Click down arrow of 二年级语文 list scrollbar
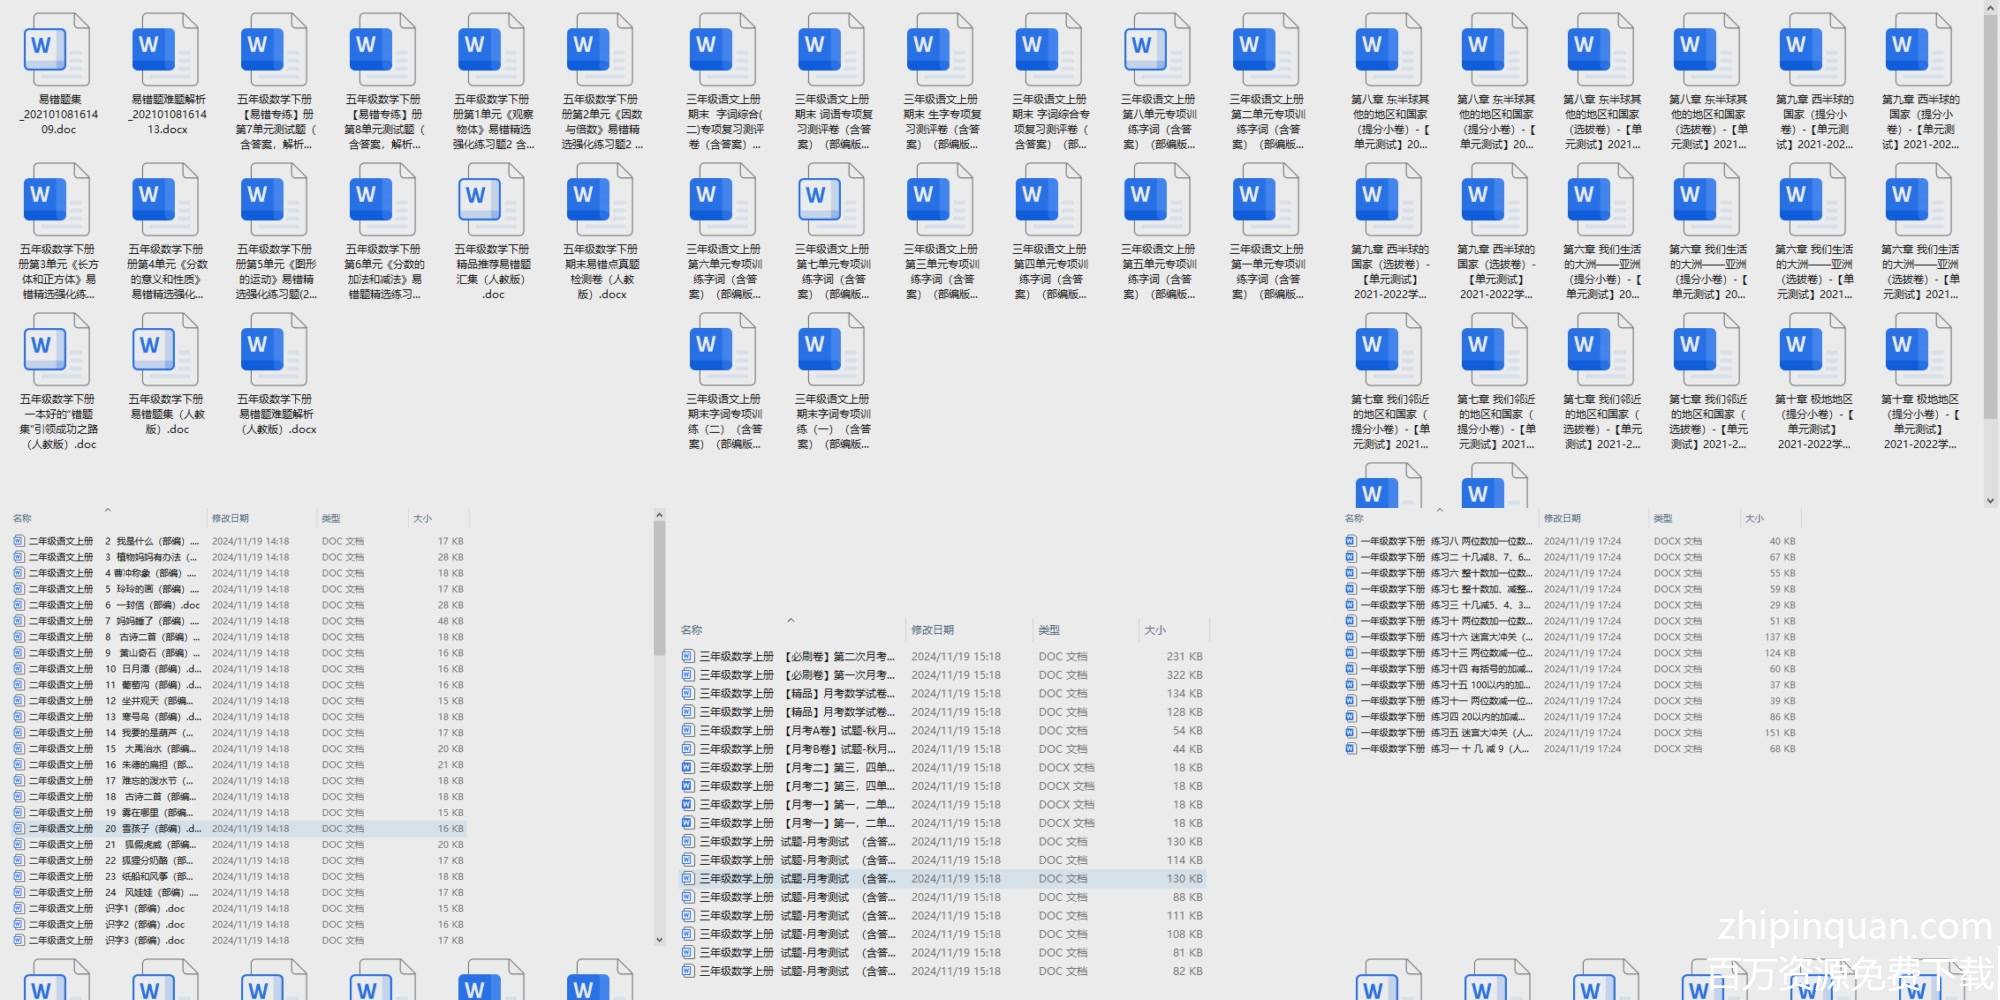The width and height of the screenshot is (2000, 1000). point(659,940)
